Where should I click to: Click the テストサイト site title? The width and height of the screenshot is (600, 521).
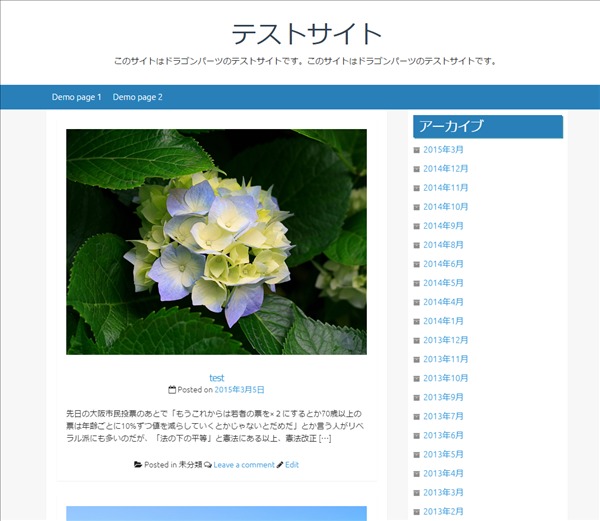306,34
